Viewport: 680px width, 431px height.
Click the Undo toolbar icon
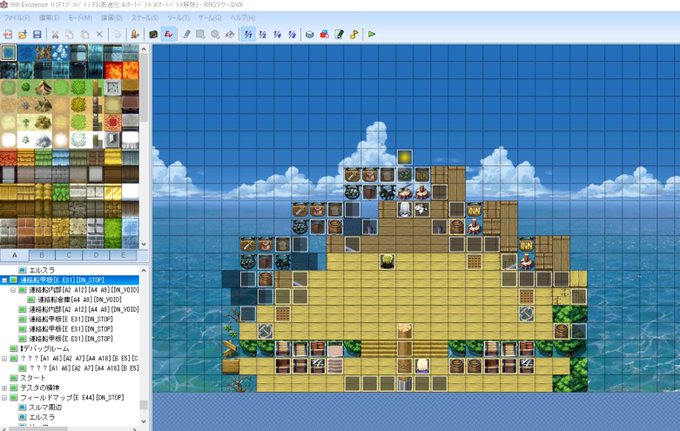[x=117, y=34]
